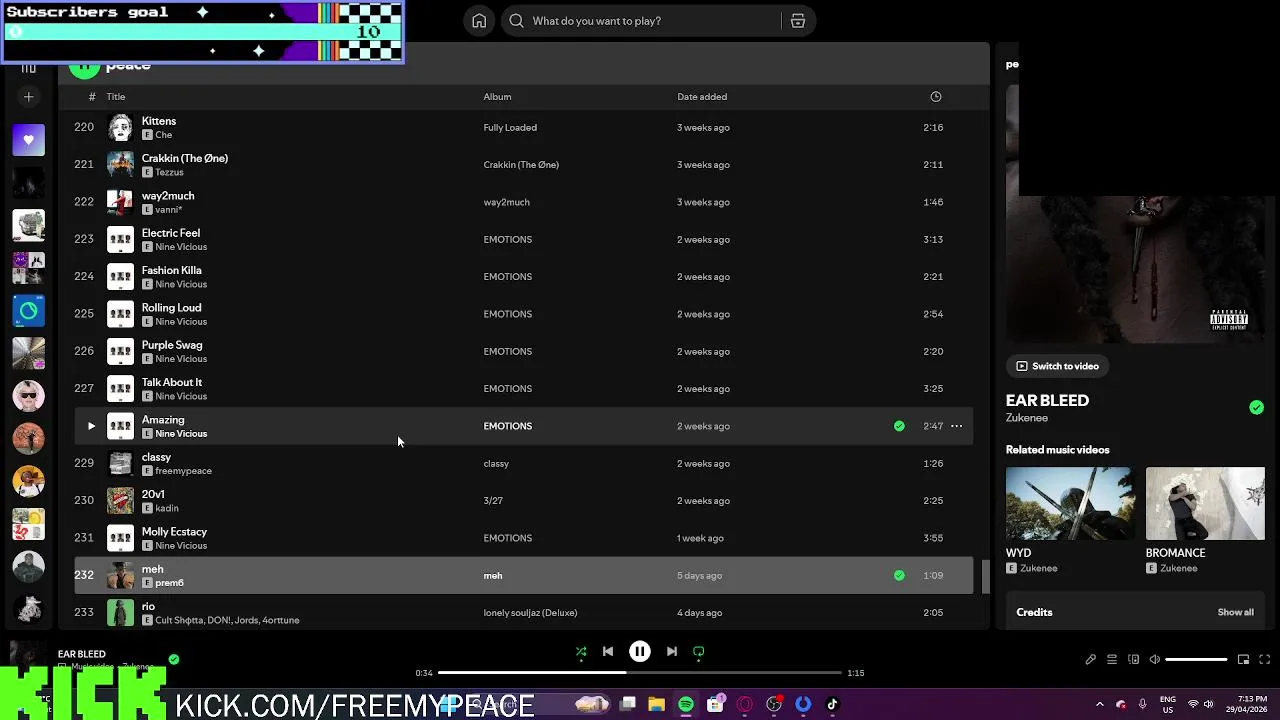The height and width of the screenshot is (720, 1280).
Task: Click the Switch to video button
Action: click(1057, 366)
